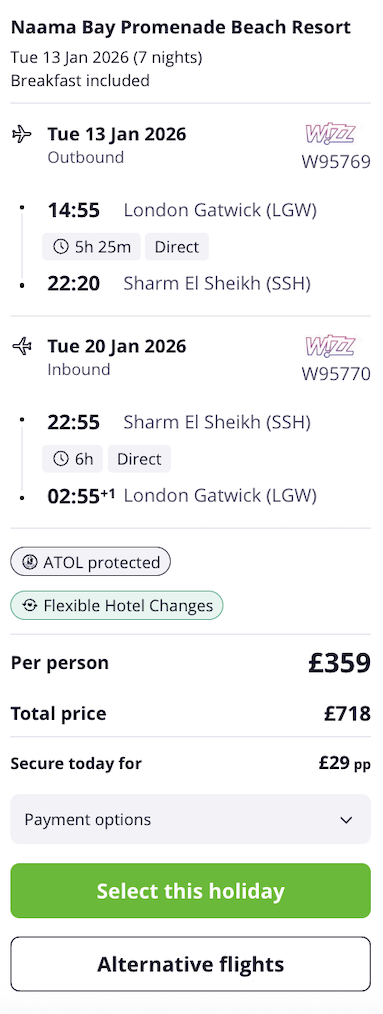Click the inbound flight airplane icon
The height and width of the screenshot is (1014, 383).
(21, 347)
